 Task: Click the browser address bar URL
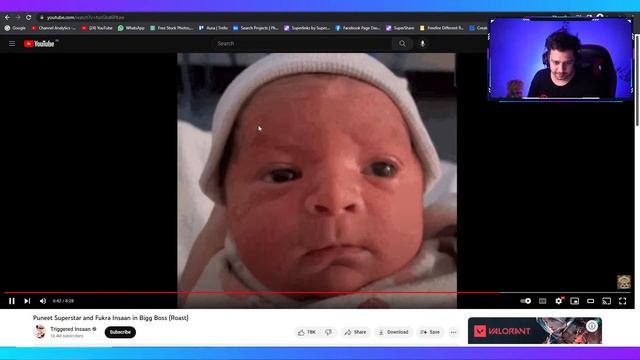[85, 18]
